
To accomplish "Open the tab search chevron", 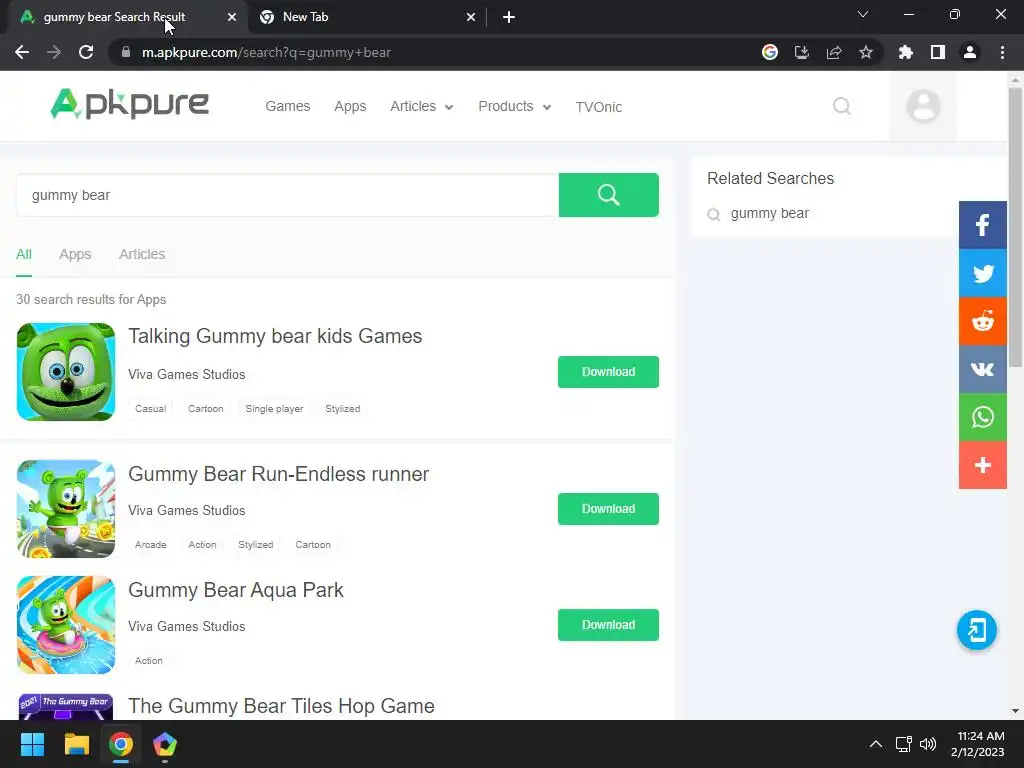I will 863,14.
